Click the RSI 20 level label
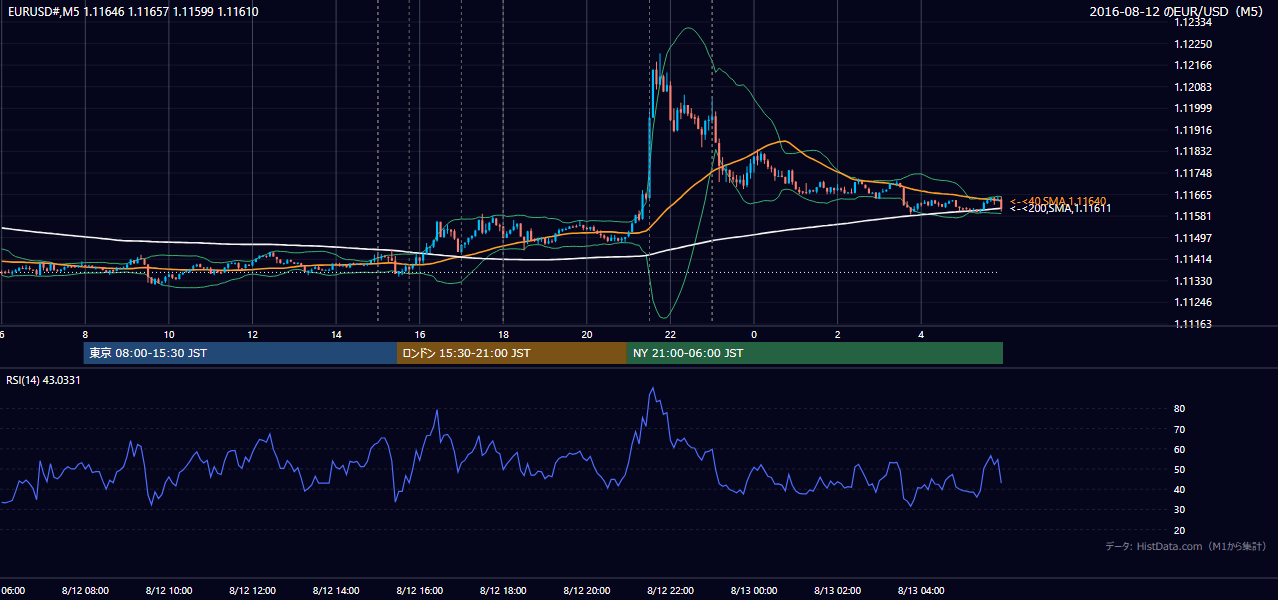The width and height of the screenshot is (1278, 600). [1180, 530]
